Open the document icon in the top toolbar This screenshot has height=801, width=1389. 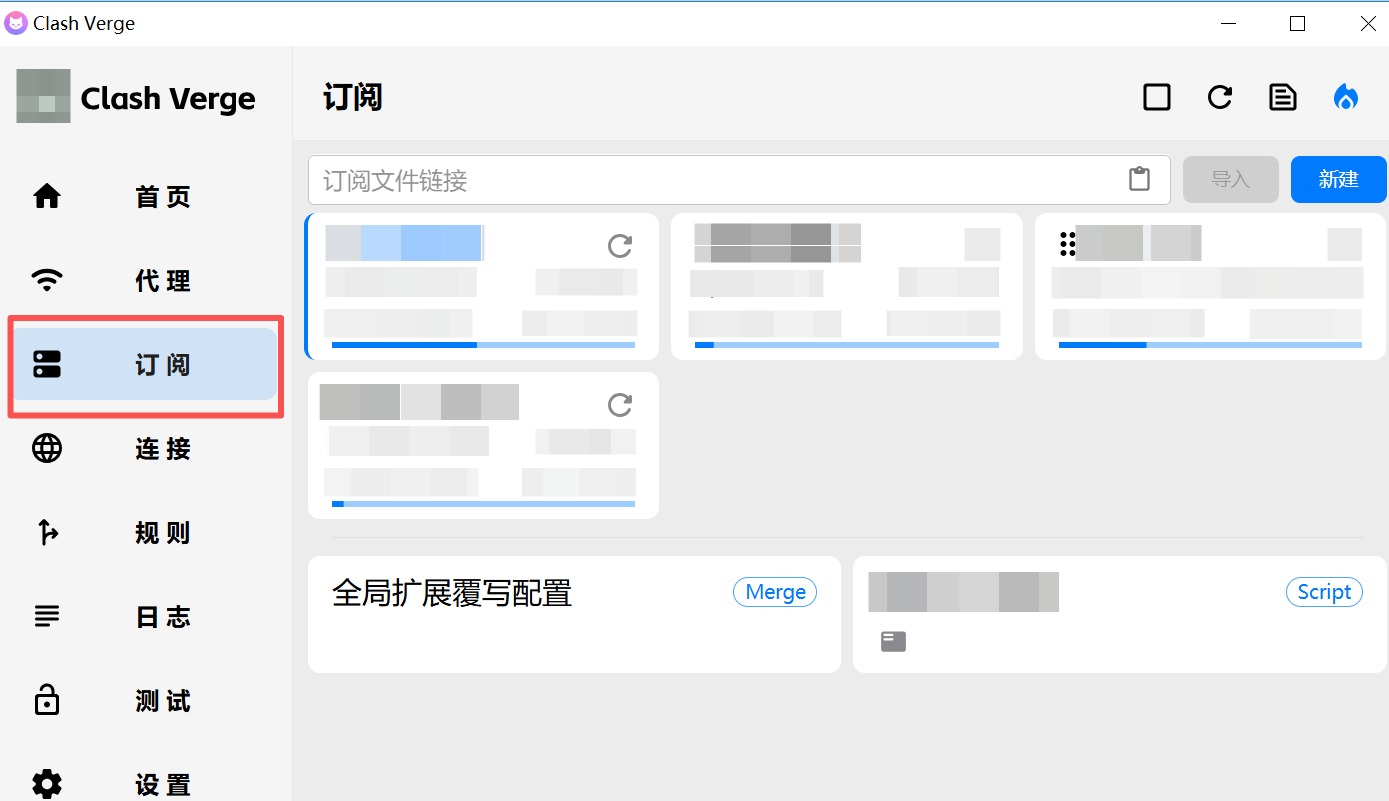pyautogui.click(x=1282, y=97)
